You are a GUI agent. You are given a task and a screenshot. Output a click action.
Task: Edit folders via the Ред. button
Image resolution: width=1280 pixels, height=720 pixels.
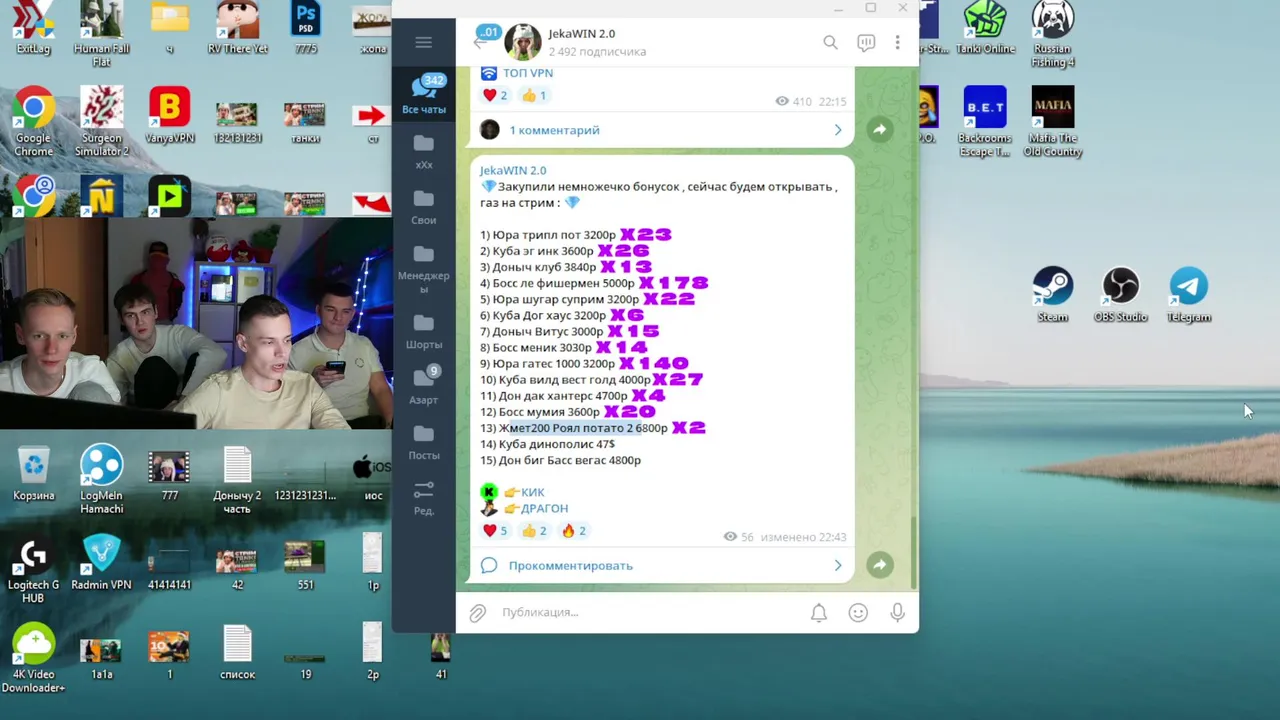pos(423,497)
